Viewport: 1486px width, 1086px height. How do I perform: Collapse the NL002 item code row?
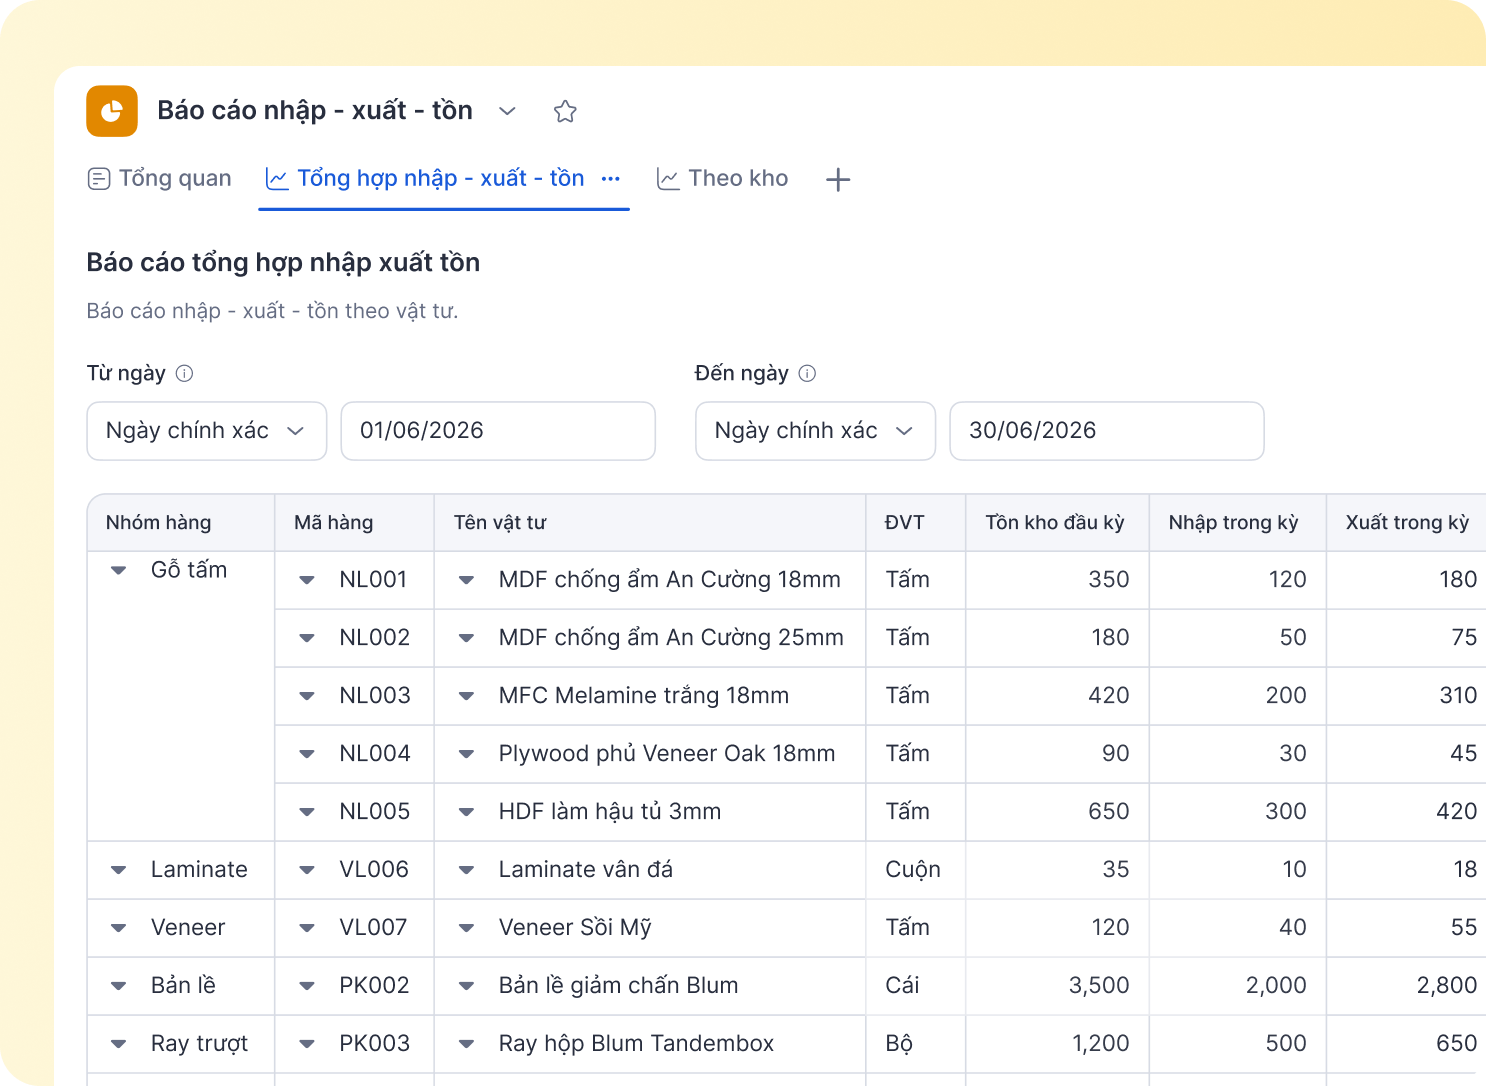307,638
